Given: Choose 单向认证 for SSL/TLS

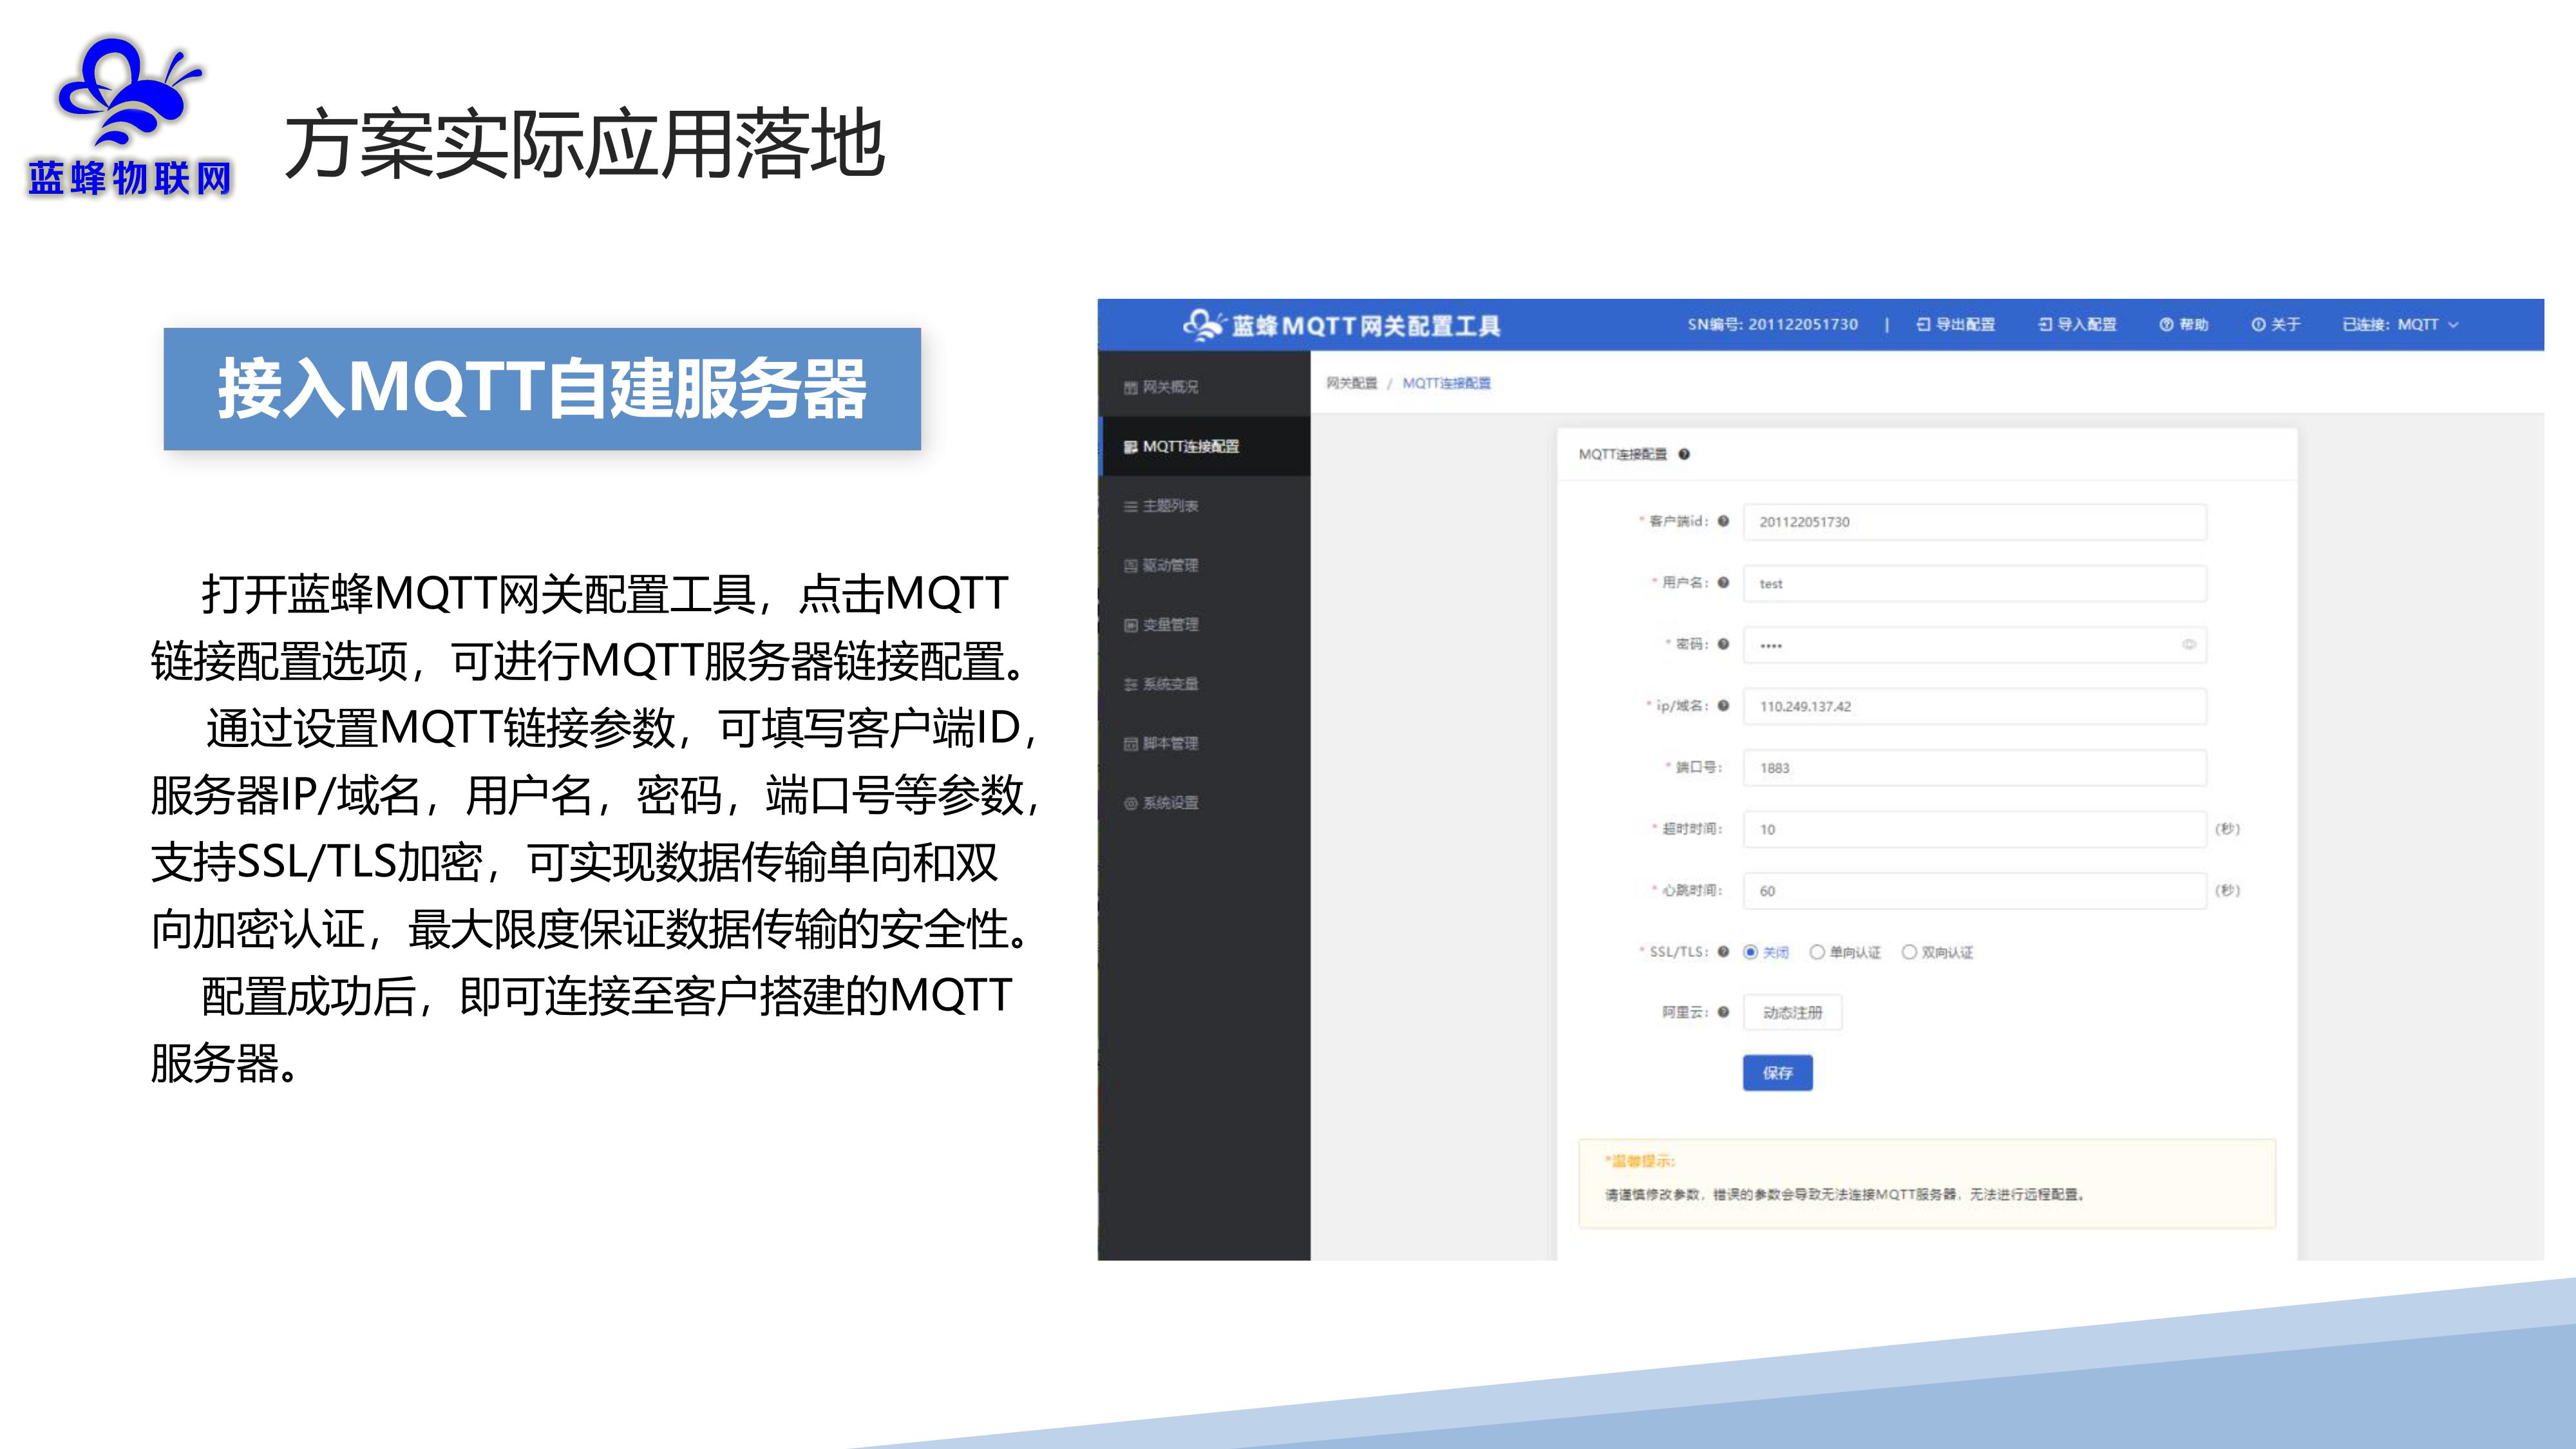Looking at the screenshot, I should 1817,952.
